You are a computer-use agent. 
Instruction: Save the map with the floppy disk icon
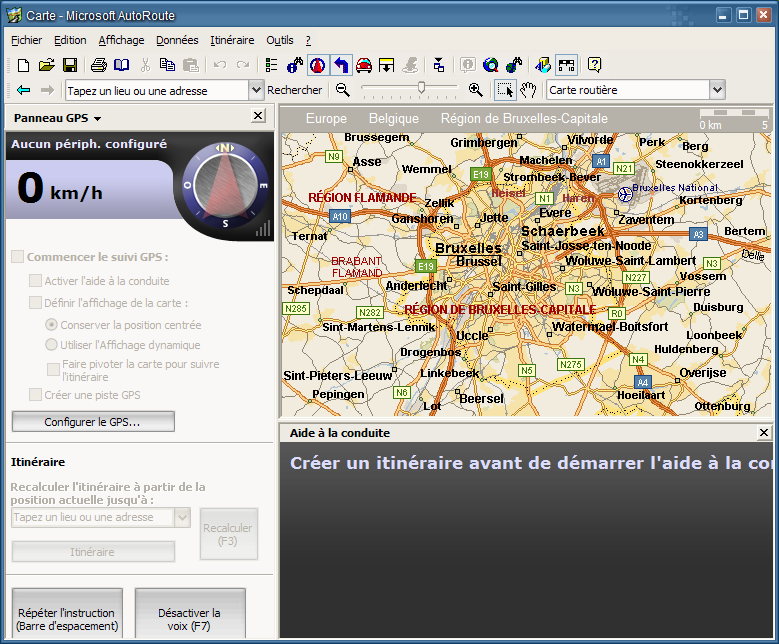click(x=70, y=65)
